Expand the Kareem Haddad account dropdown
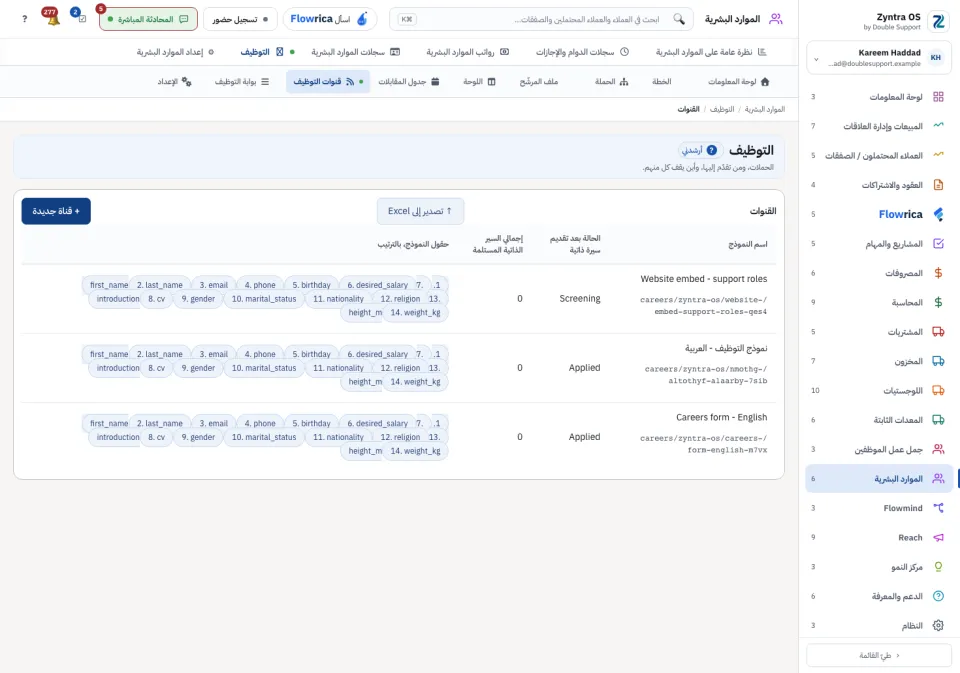 coord(816,59)
